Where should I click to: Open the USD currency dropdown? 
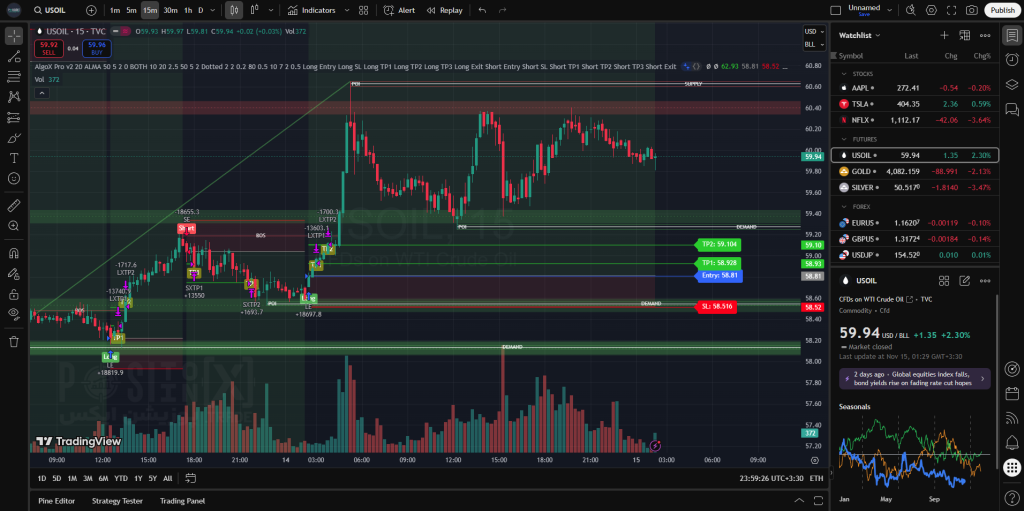tap(812, 31)
